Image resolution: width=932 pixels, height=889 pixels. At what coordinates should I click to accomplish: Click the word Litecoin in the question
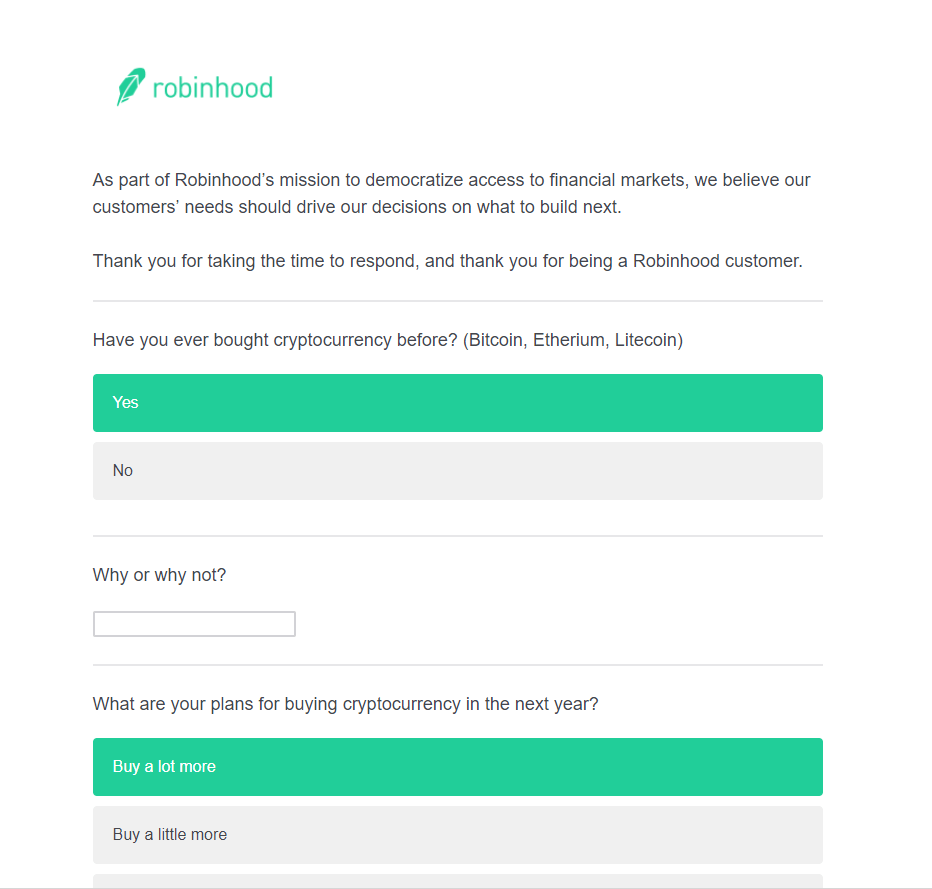point(645,340)
